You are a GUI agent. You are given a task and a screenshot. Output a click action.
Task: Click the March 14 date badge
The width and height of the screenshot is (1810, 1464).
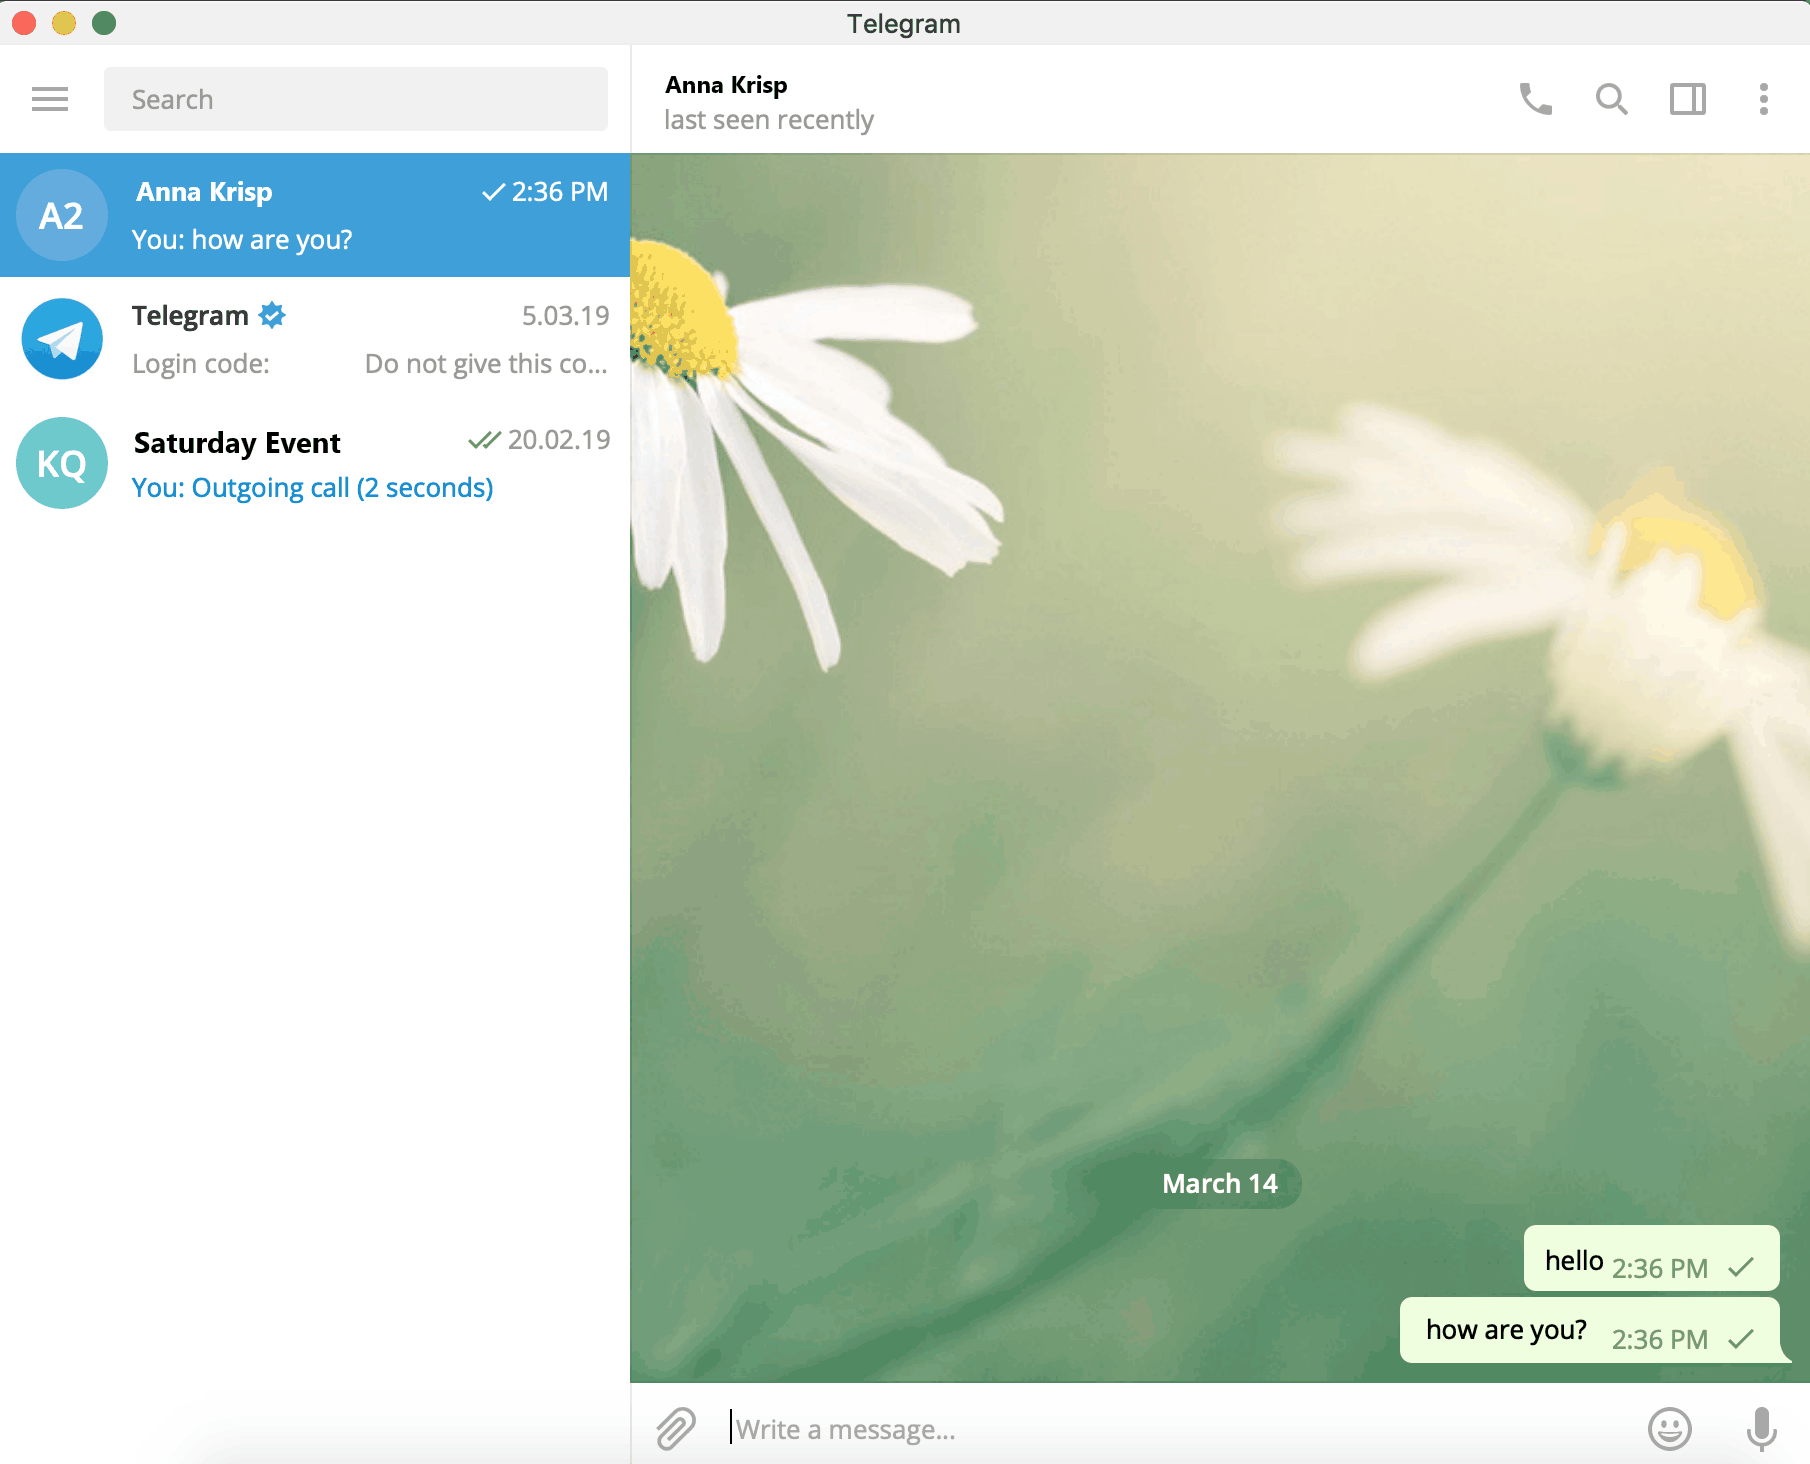1220,1184
